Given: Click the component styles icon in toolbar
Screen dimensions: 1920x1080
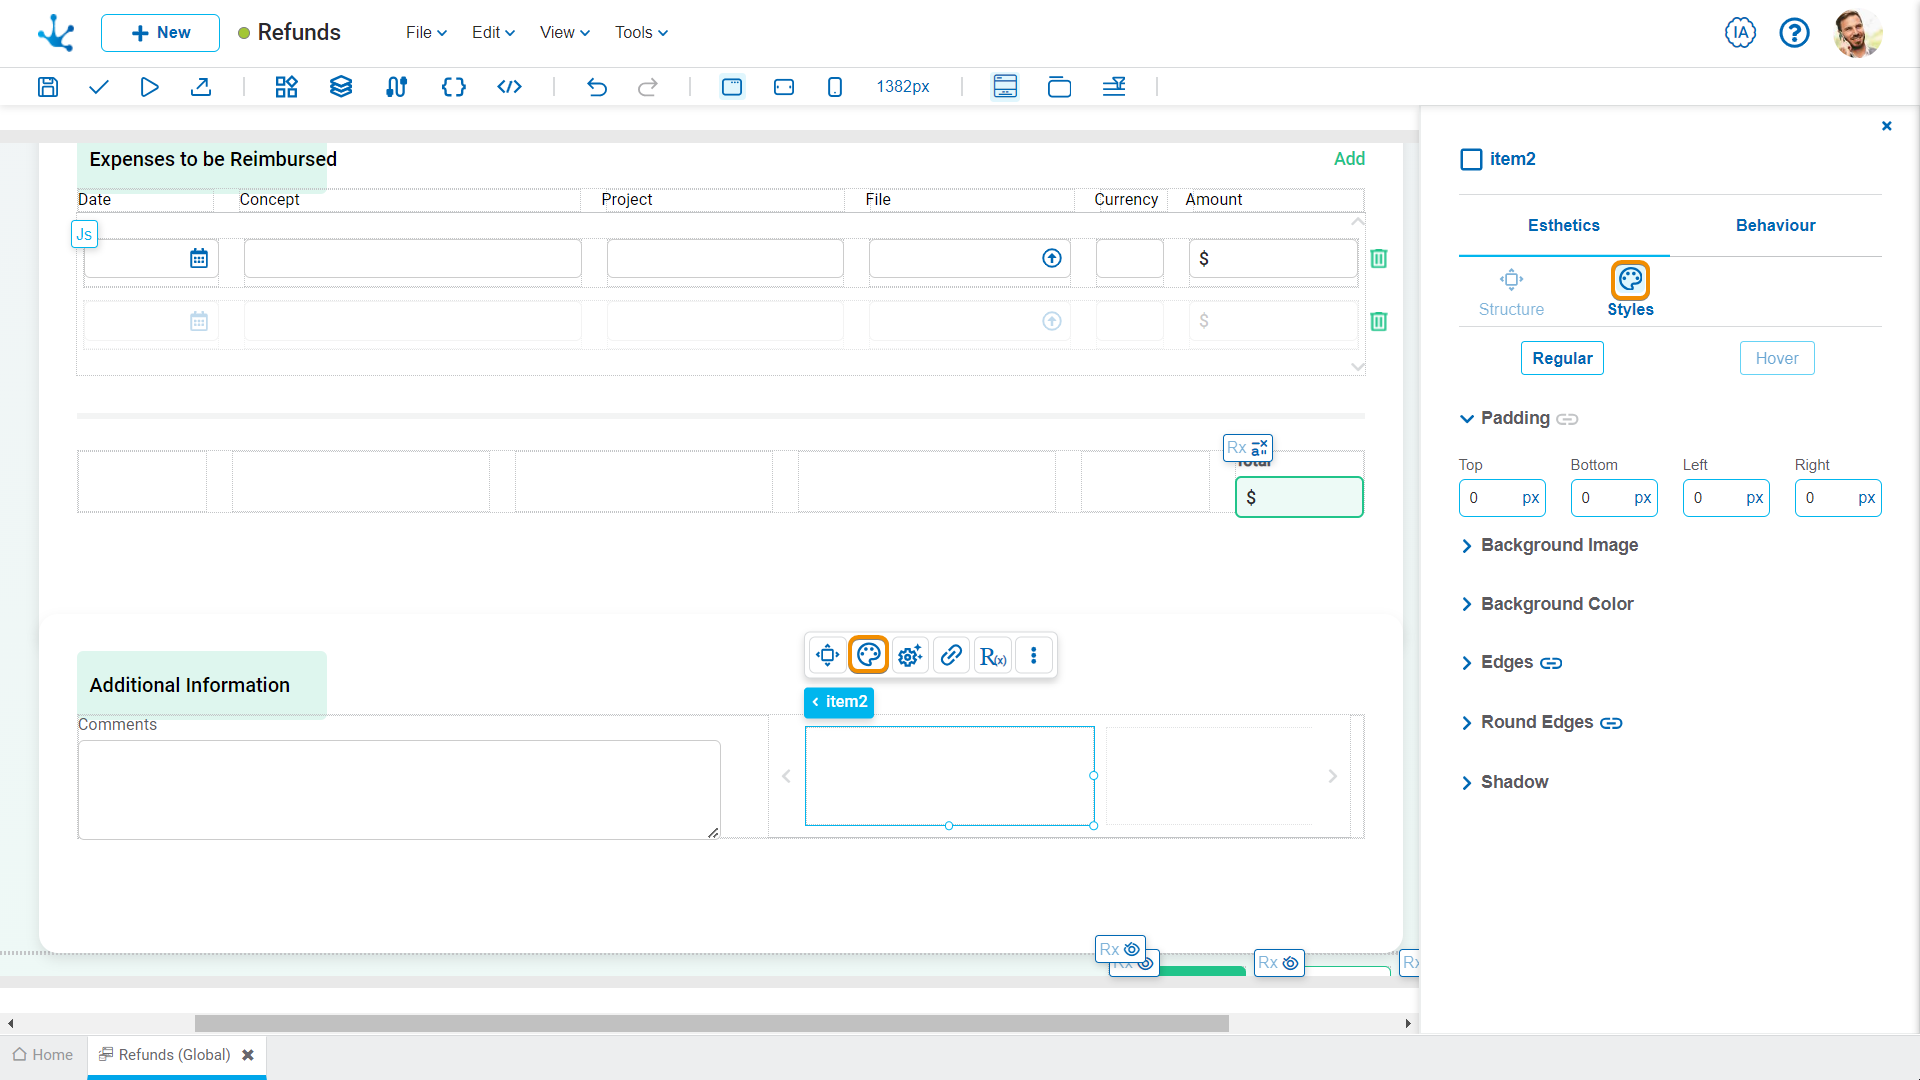Looking at the screenshot, I should click(869, 655).
